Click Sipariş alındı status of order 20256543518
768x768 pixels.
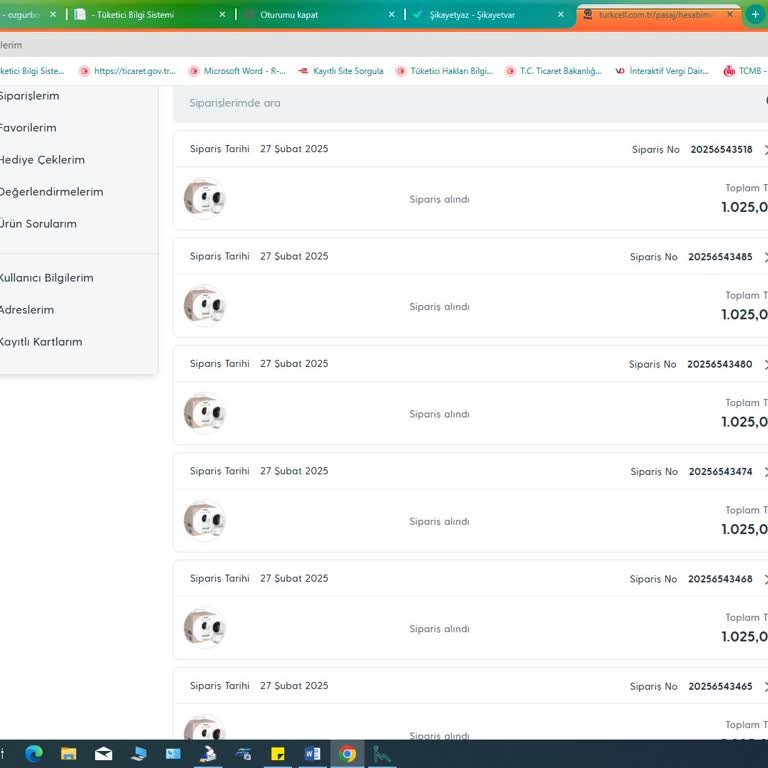(x=439, y=199)
